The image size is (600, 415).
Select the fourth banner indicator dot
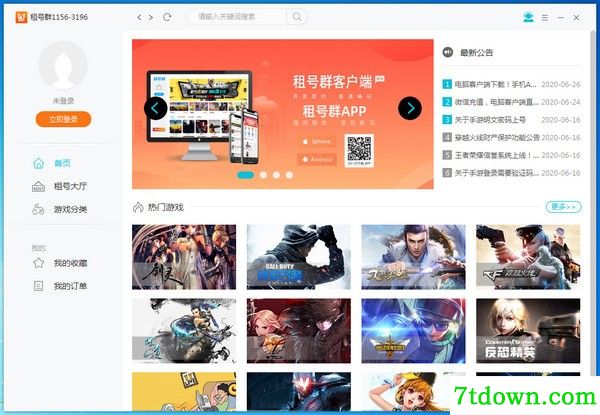pyautogui.click(x=290, y=175)
